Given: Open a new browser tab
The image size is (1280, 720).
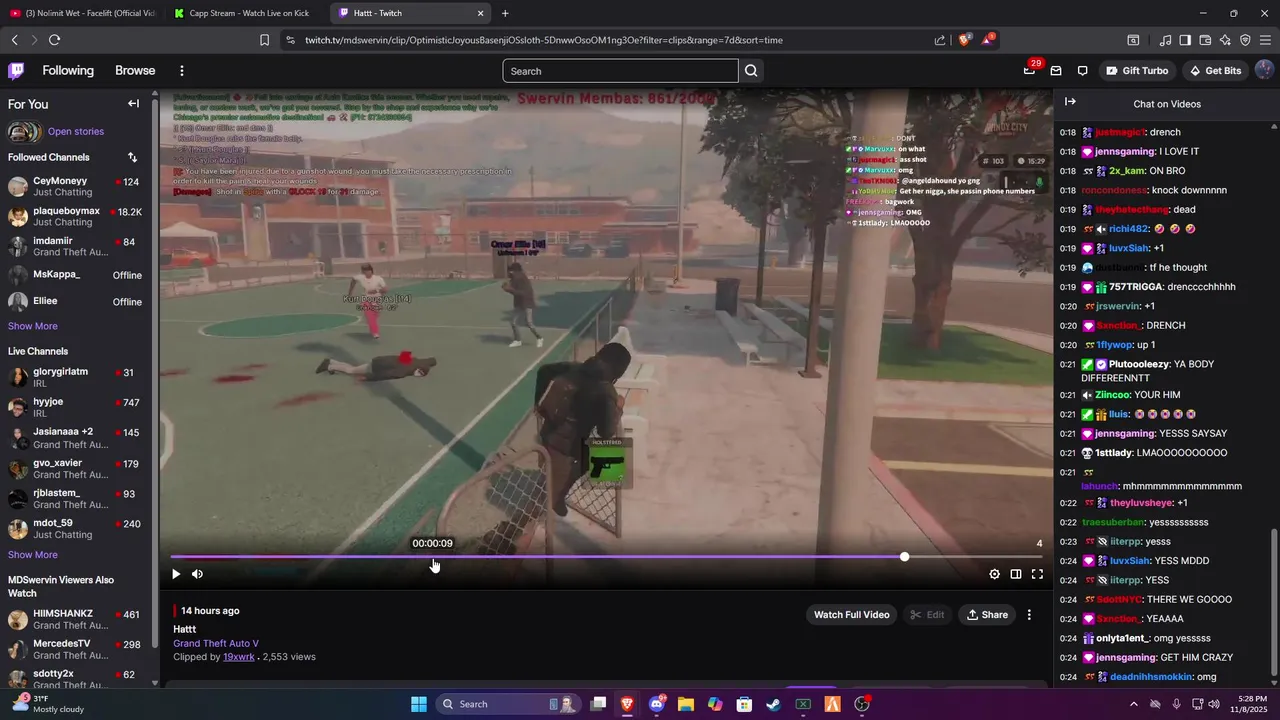Looking at the screenshot, I should point(505,13).
